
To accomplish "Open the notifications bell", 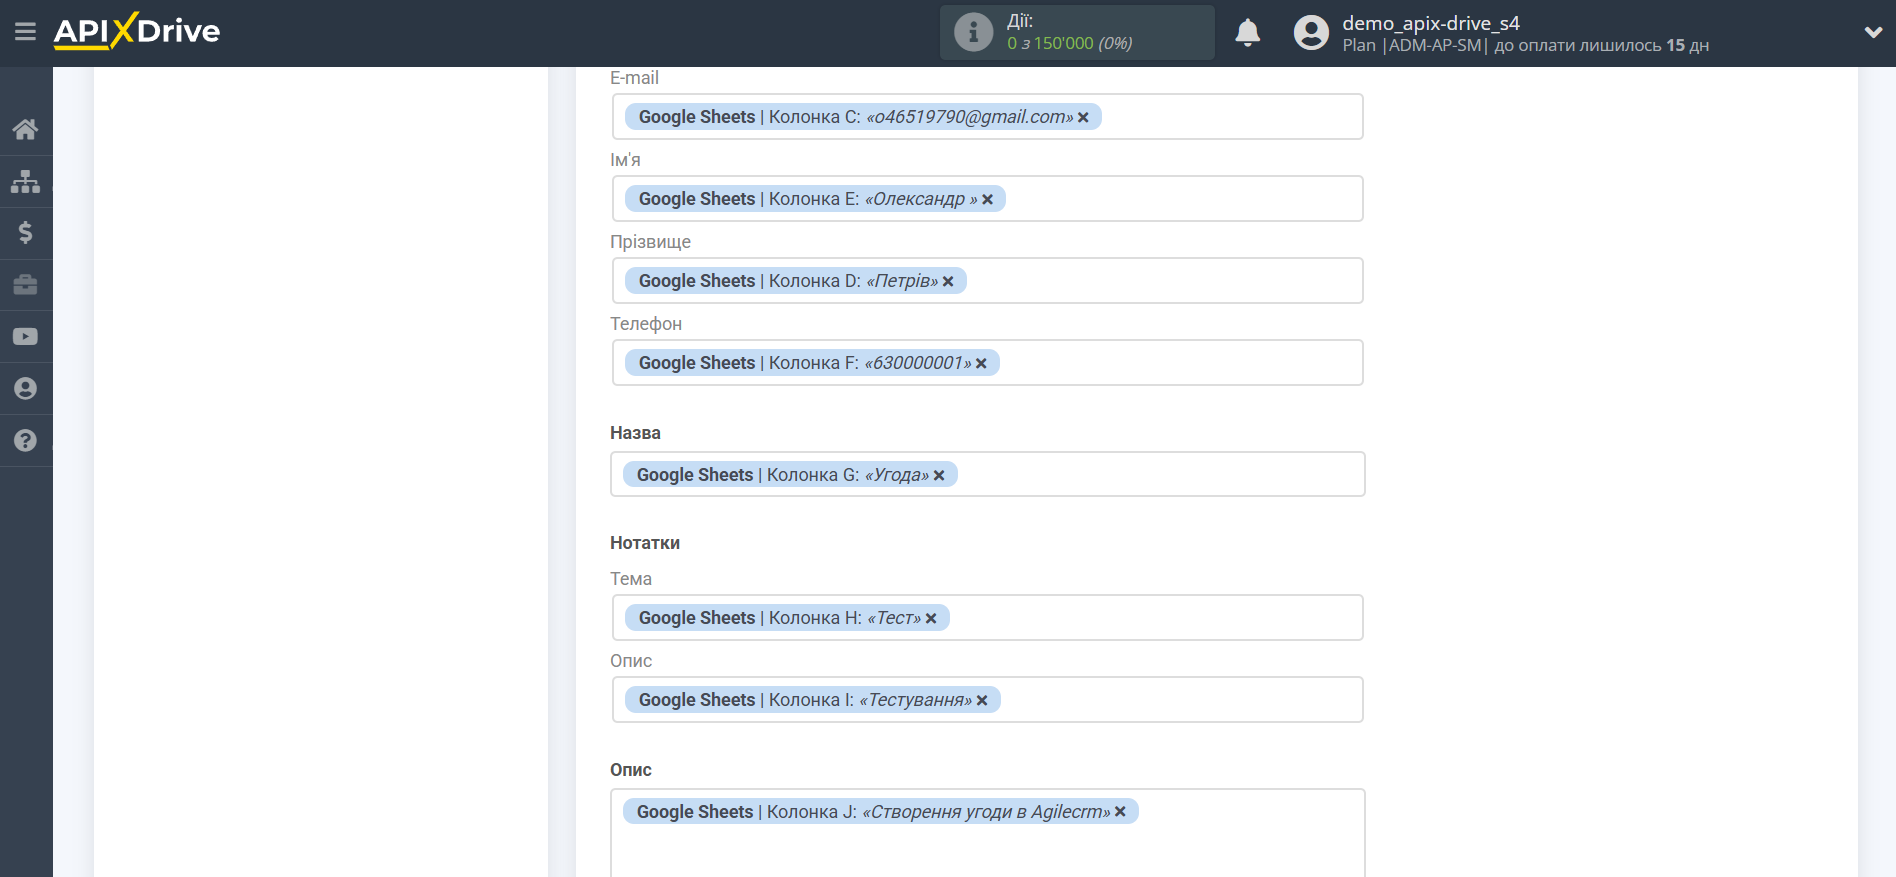I will 1247,33.
